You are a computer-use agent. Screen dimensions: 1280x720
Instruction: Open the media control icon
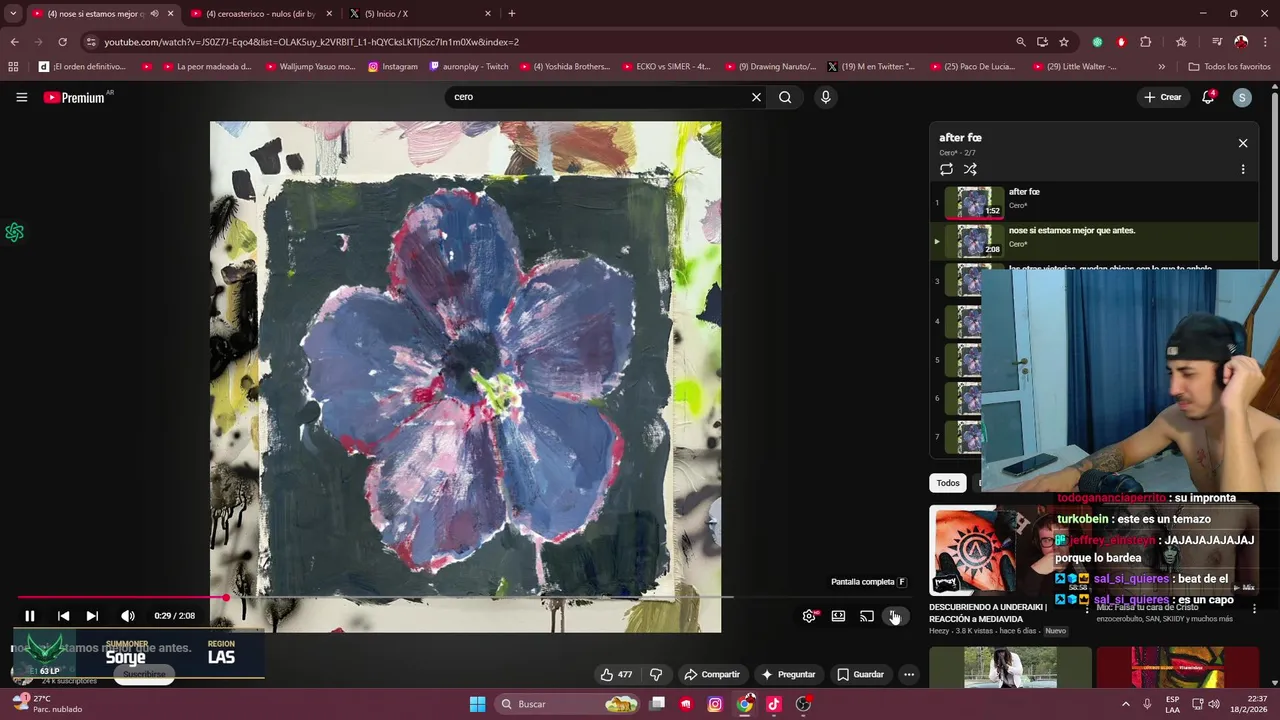pos(1217,42)
